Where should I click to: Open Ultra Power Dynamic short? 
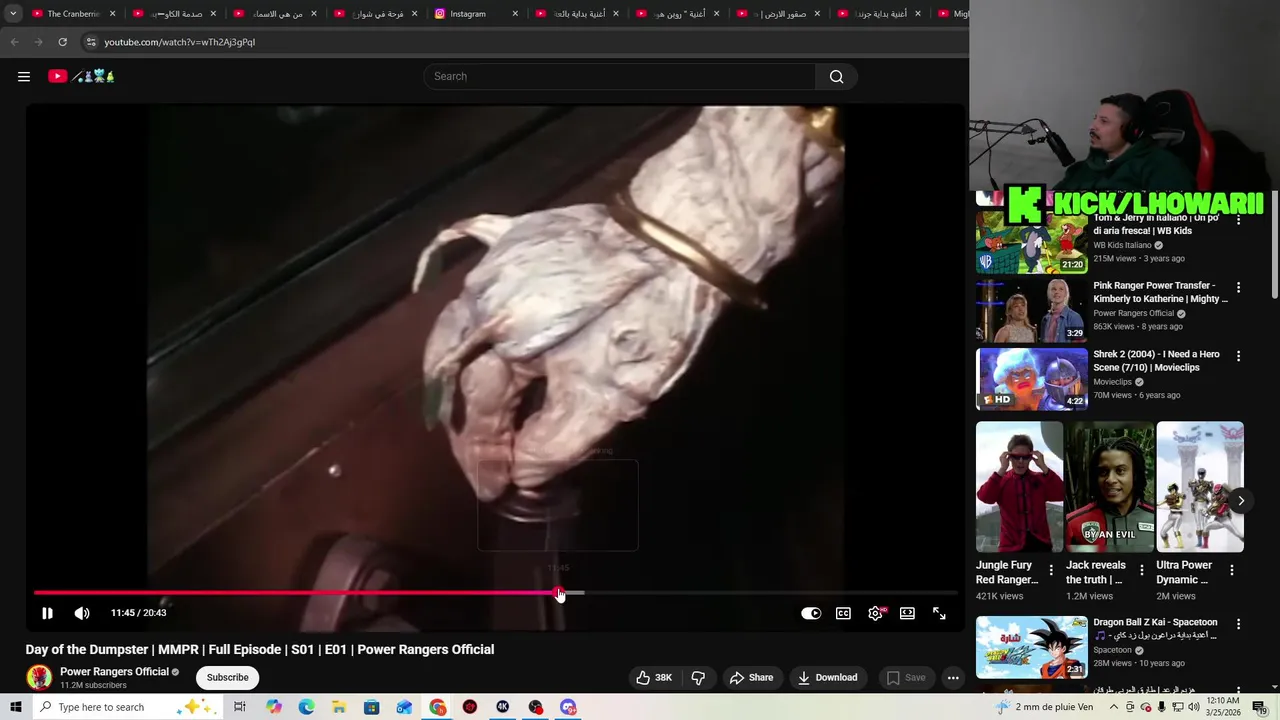point(1200,486)
